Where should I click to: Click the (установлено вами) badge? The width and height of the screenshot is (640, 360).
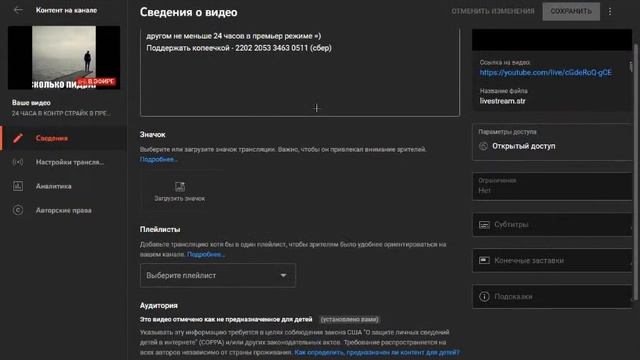click(x=349, y=319)
